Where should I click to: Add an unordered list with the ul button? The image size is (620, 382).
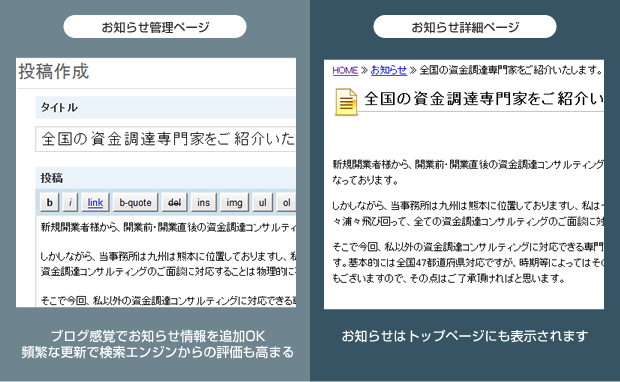coord(263,202)
